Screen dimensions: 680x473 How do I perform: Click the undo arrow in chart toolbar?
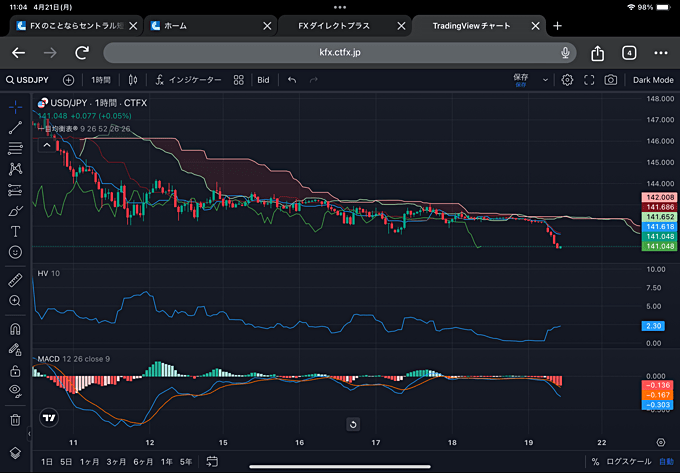292,80
